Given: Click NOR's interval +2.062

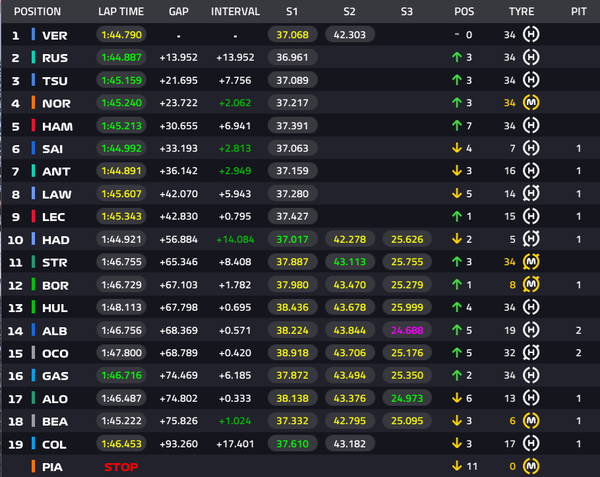Looking at the screenshot, I should [235, 103].
